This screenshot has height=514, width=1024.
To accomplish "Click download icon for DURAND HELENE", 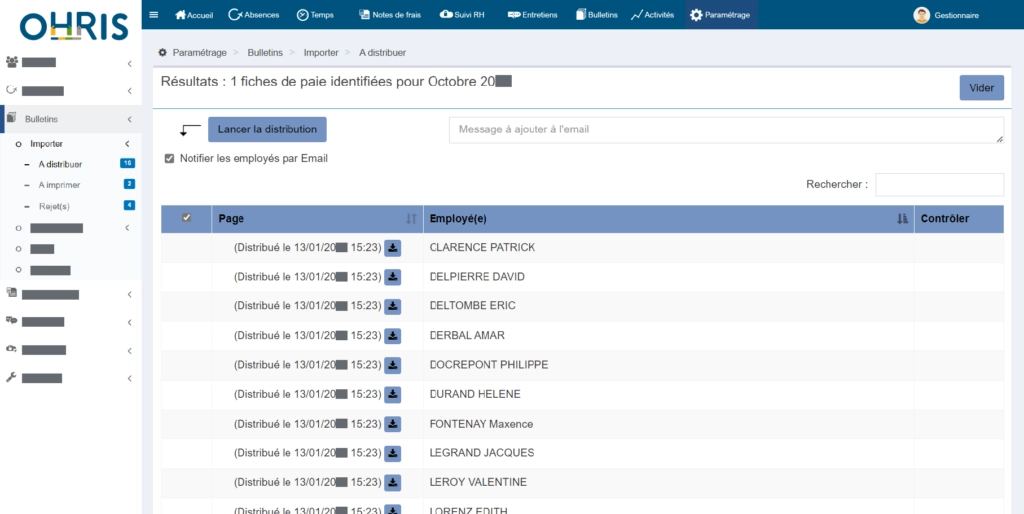I will click(x=393, y=395).
